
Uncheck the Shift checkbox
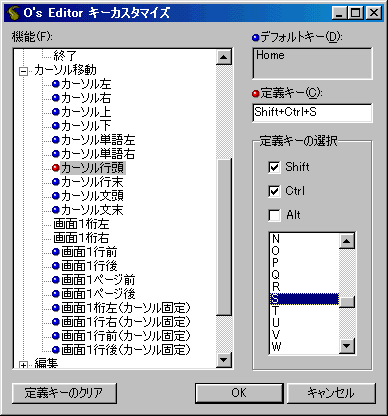(x=274, y=167)
